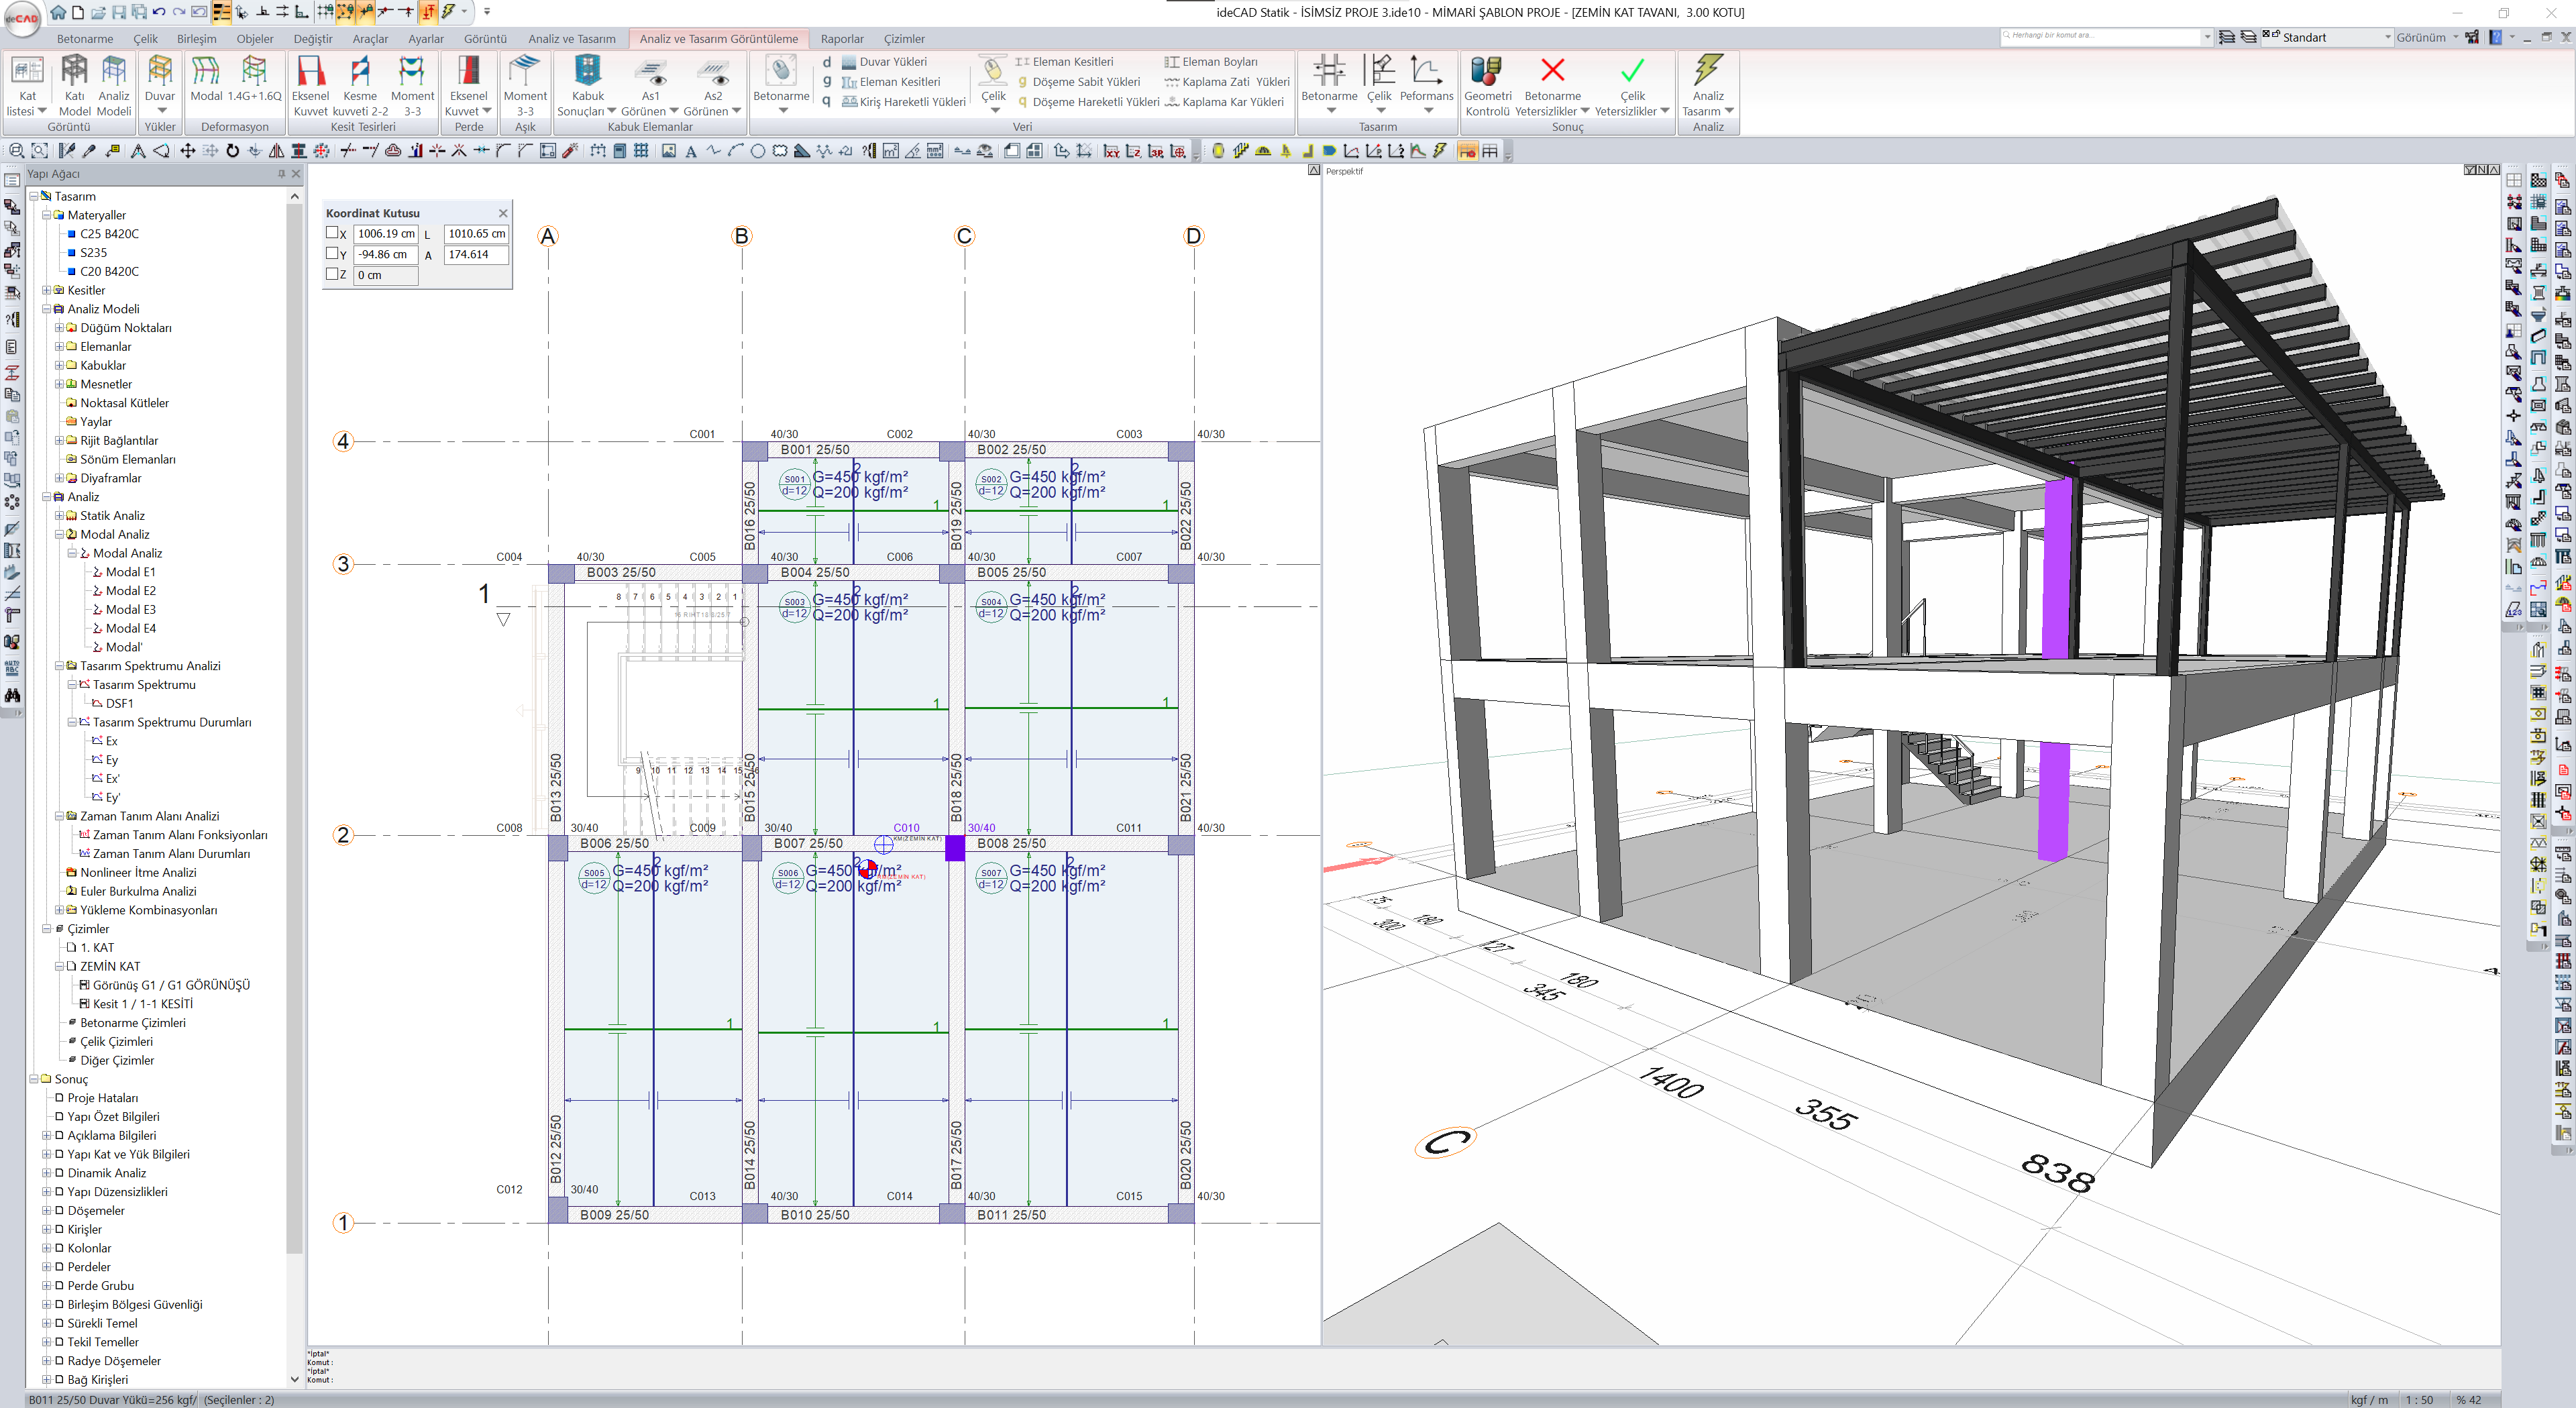Switch to the Analiz ve Tasarım tab

coord(571,39)
